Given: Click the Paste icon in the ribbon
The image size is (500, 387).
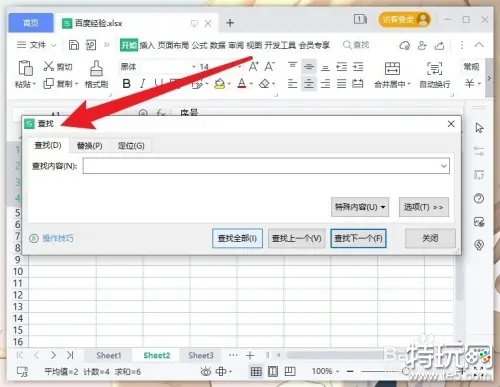Looking at the screenshot, I should point(25,68).
